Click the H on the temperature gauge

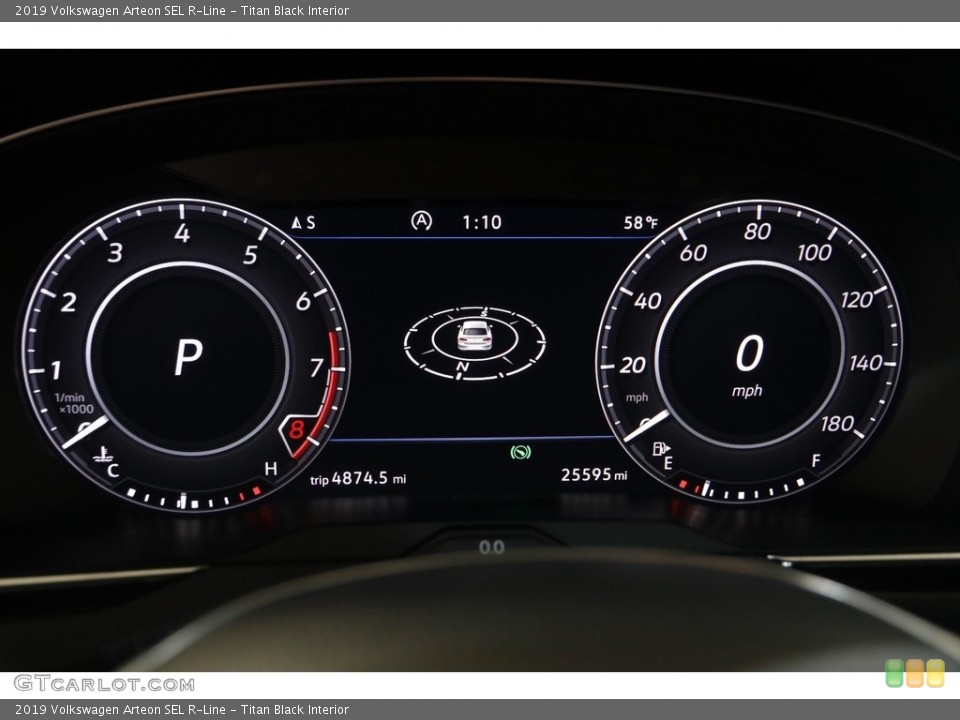[271, 469]
